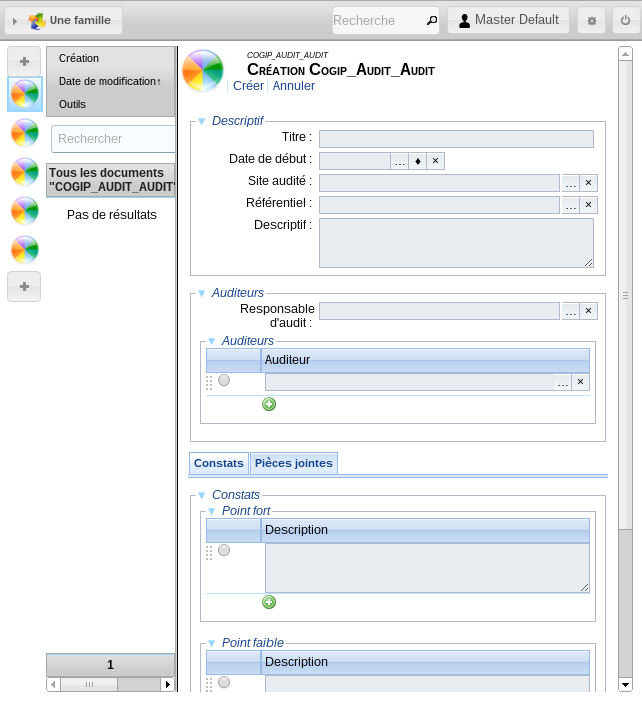Select the Auditeur row radio button
This screenshot has width=642, height=701.
click(224, 380)
